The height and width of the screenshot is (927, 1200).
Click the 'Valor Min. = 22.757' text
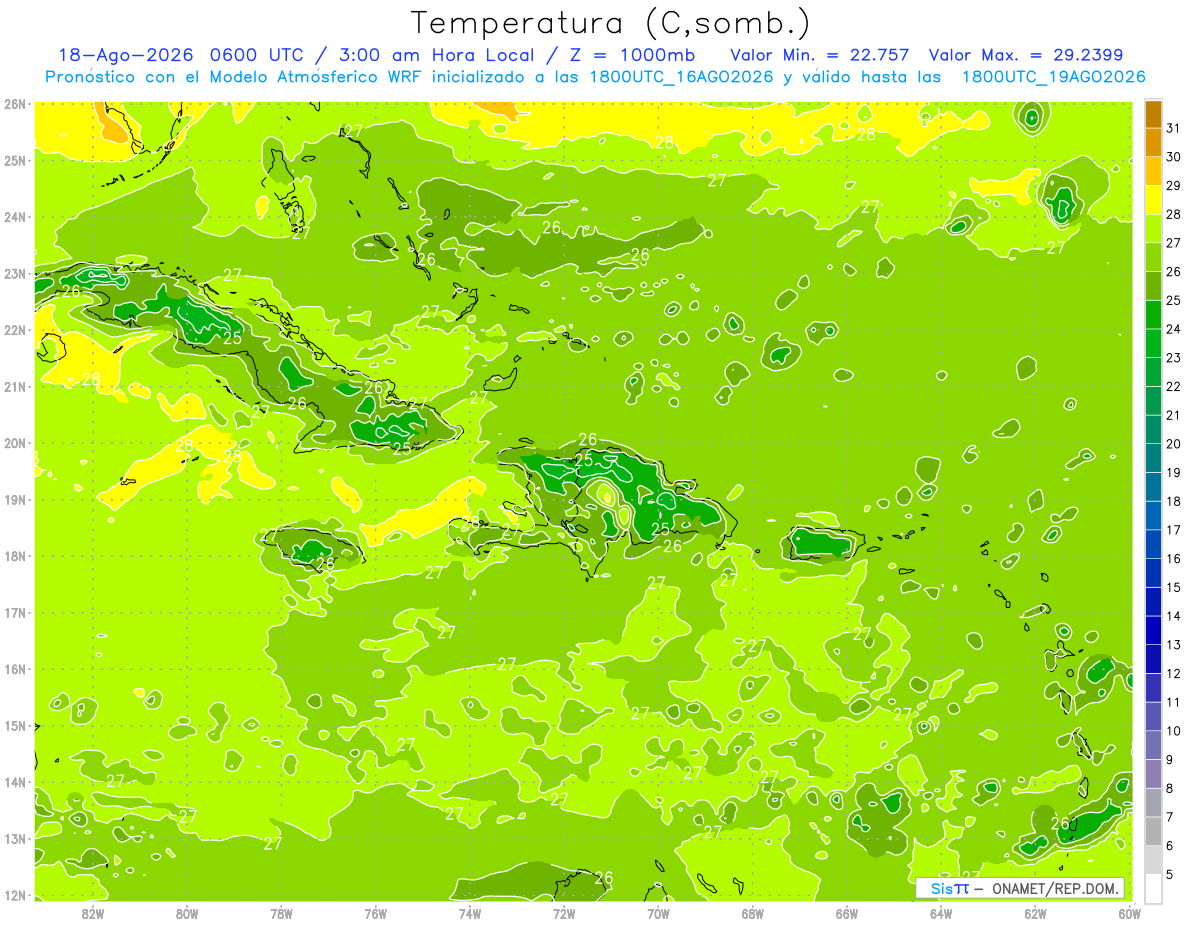point(820,56)
